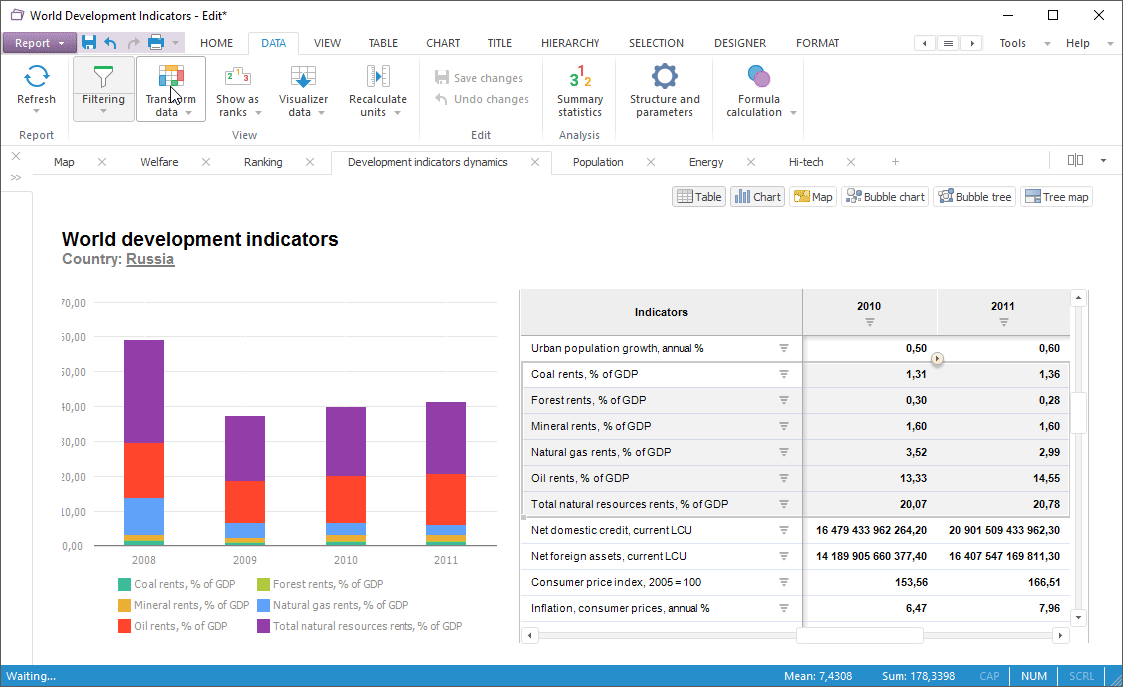The image size is (1123, 687).
Task: Click the Save icon in quick access toolbar
Action: click(x=89, y=43)
